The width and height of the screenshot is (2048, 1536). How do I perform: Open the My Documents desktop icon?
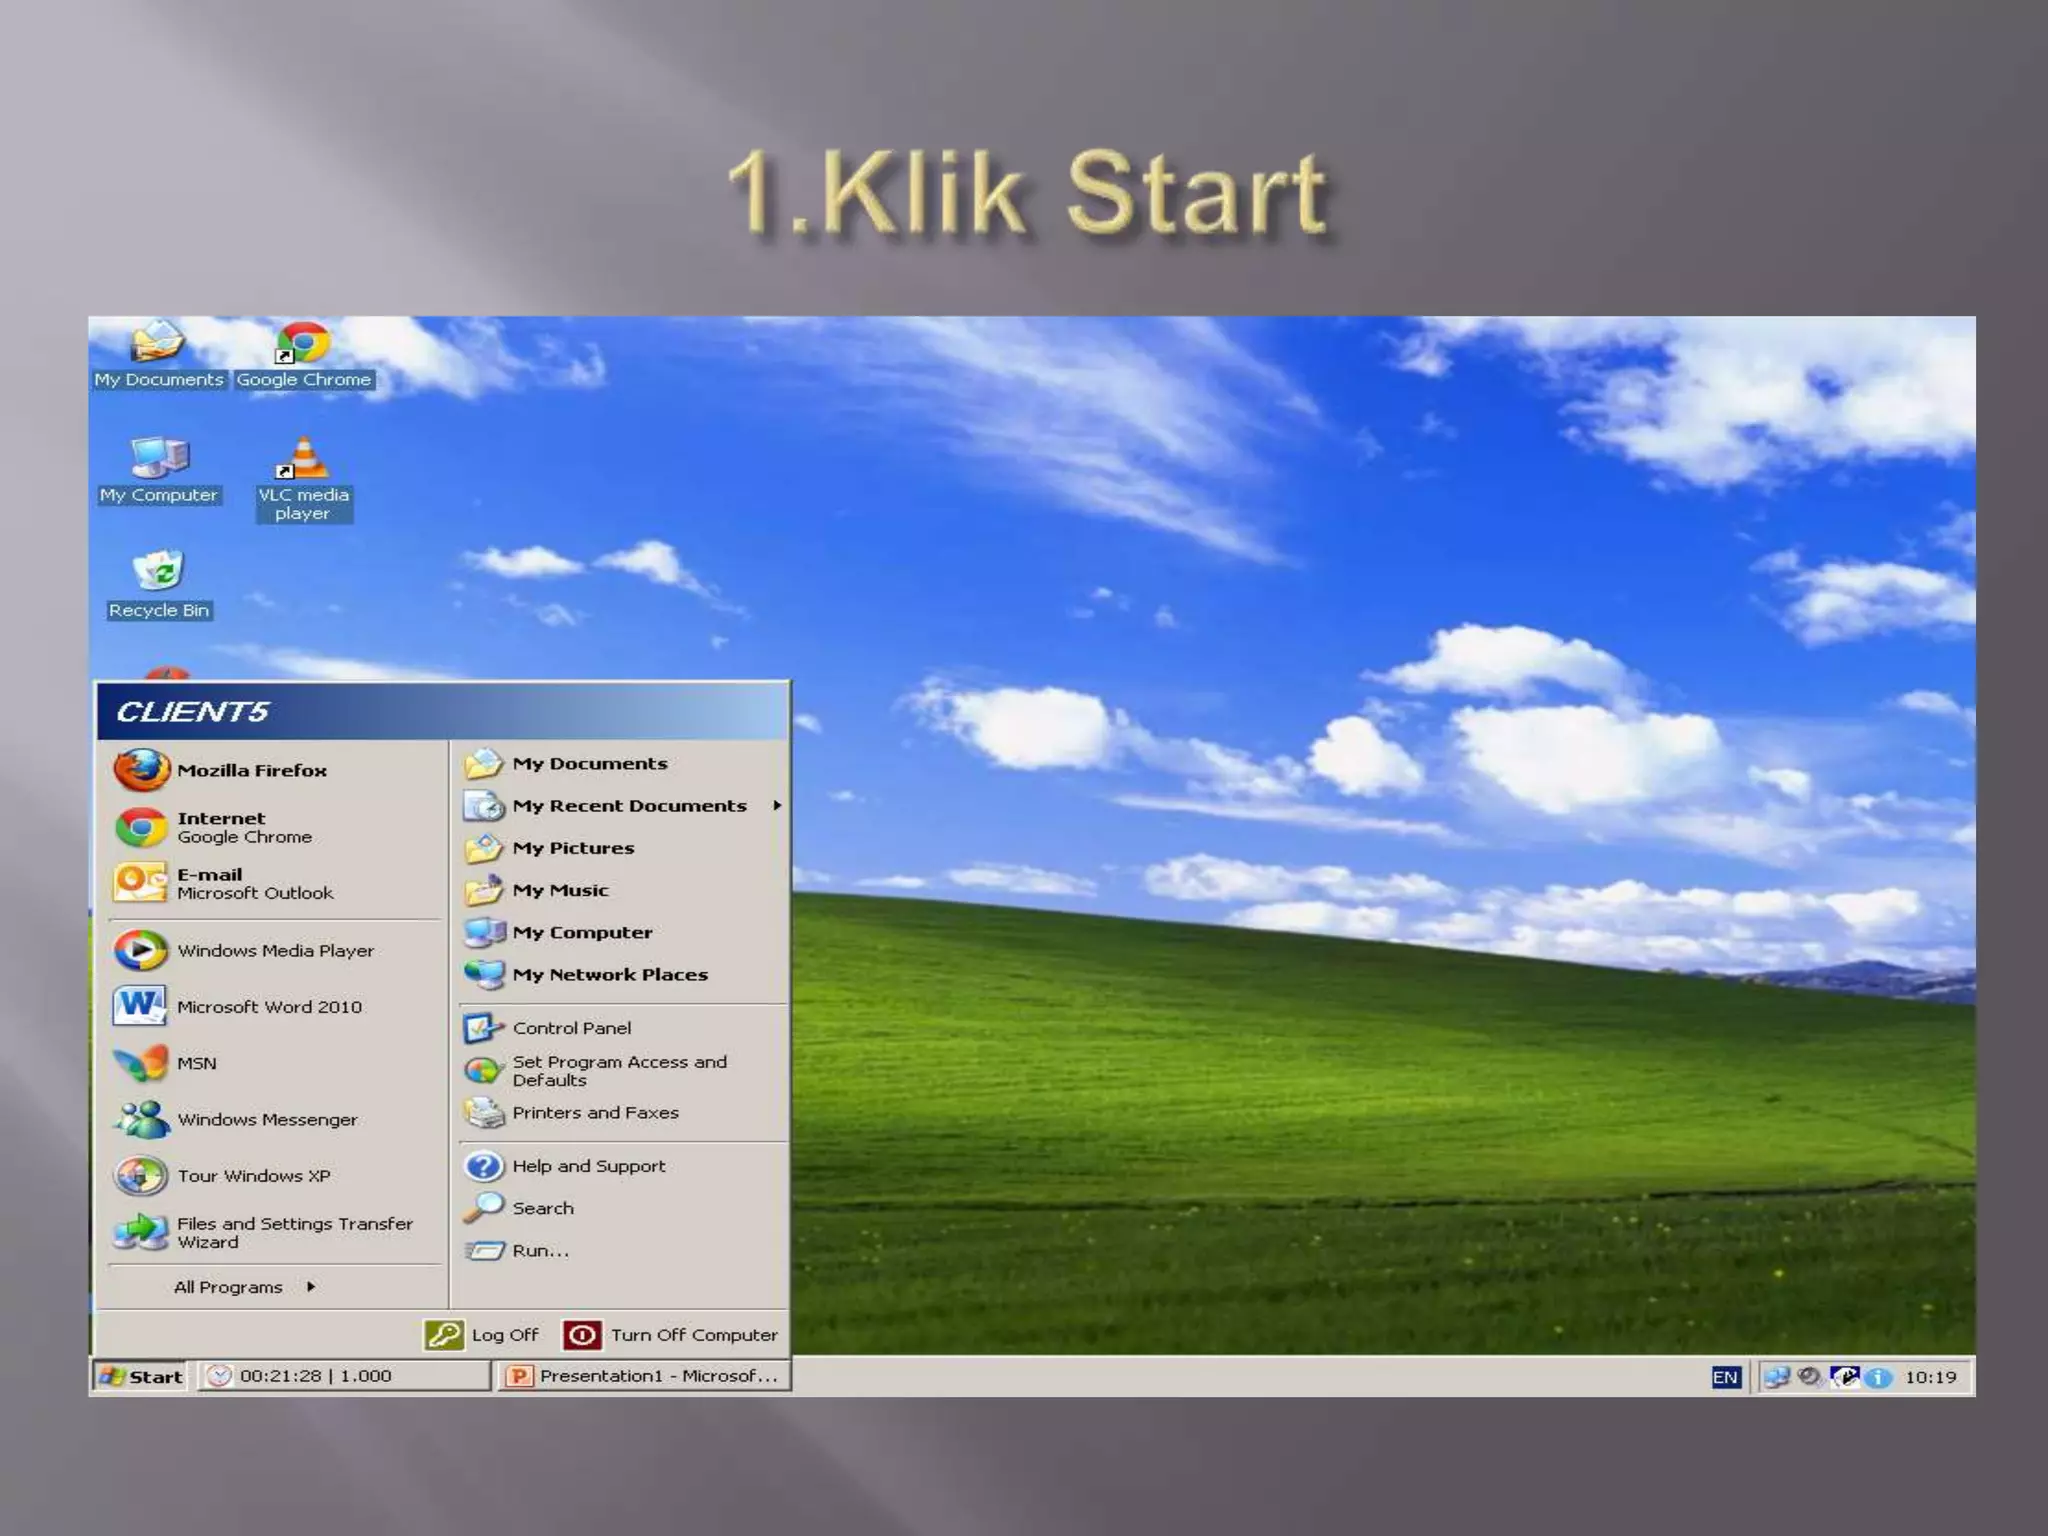coord(158,355)
